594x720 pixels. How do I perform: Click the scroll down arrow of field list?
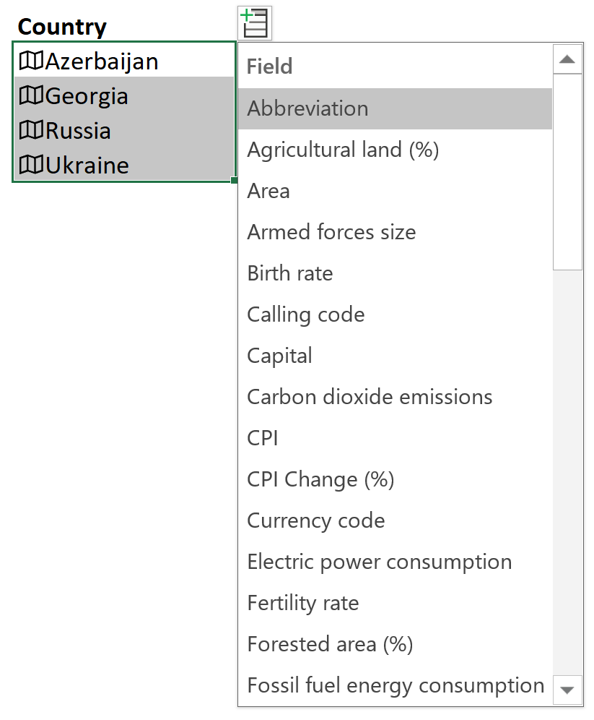click(567, 690)
